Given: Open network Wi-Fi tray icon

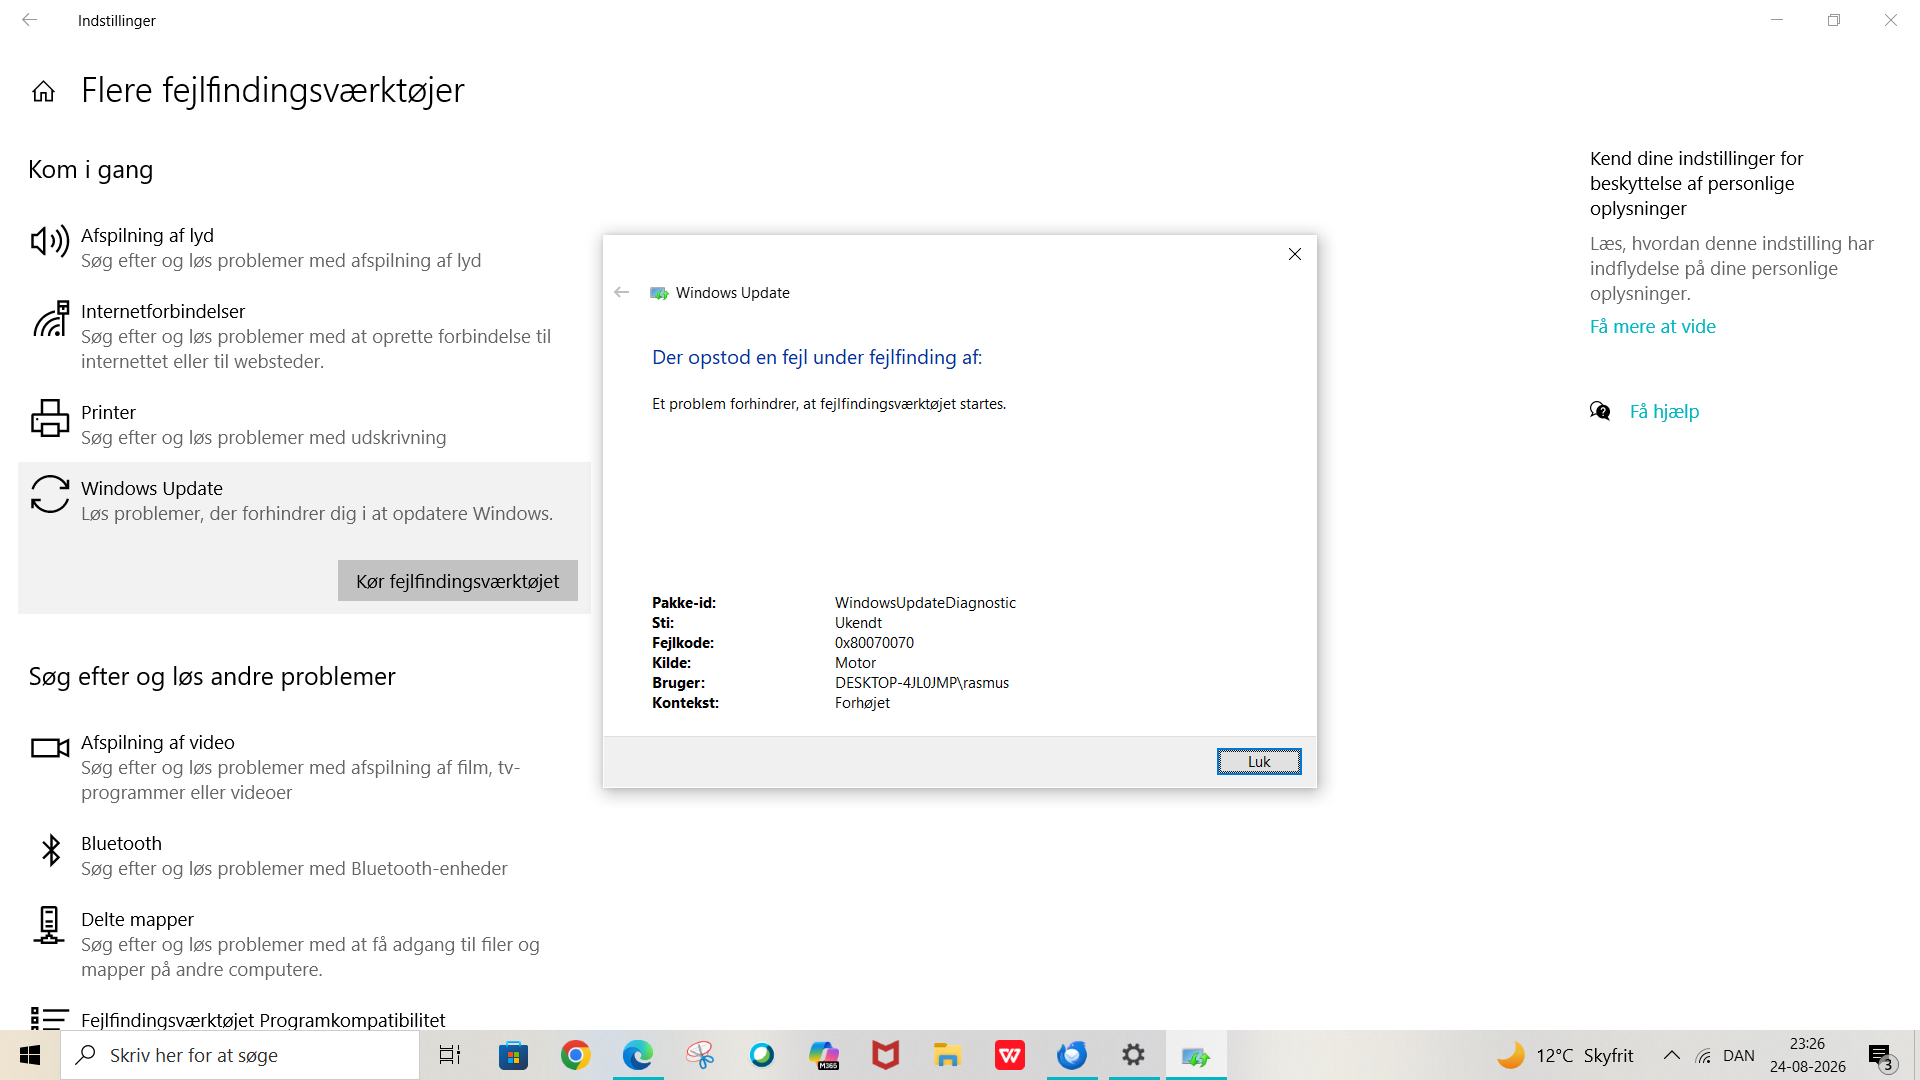Looking at the screenshot, I should [1704, 1055].
